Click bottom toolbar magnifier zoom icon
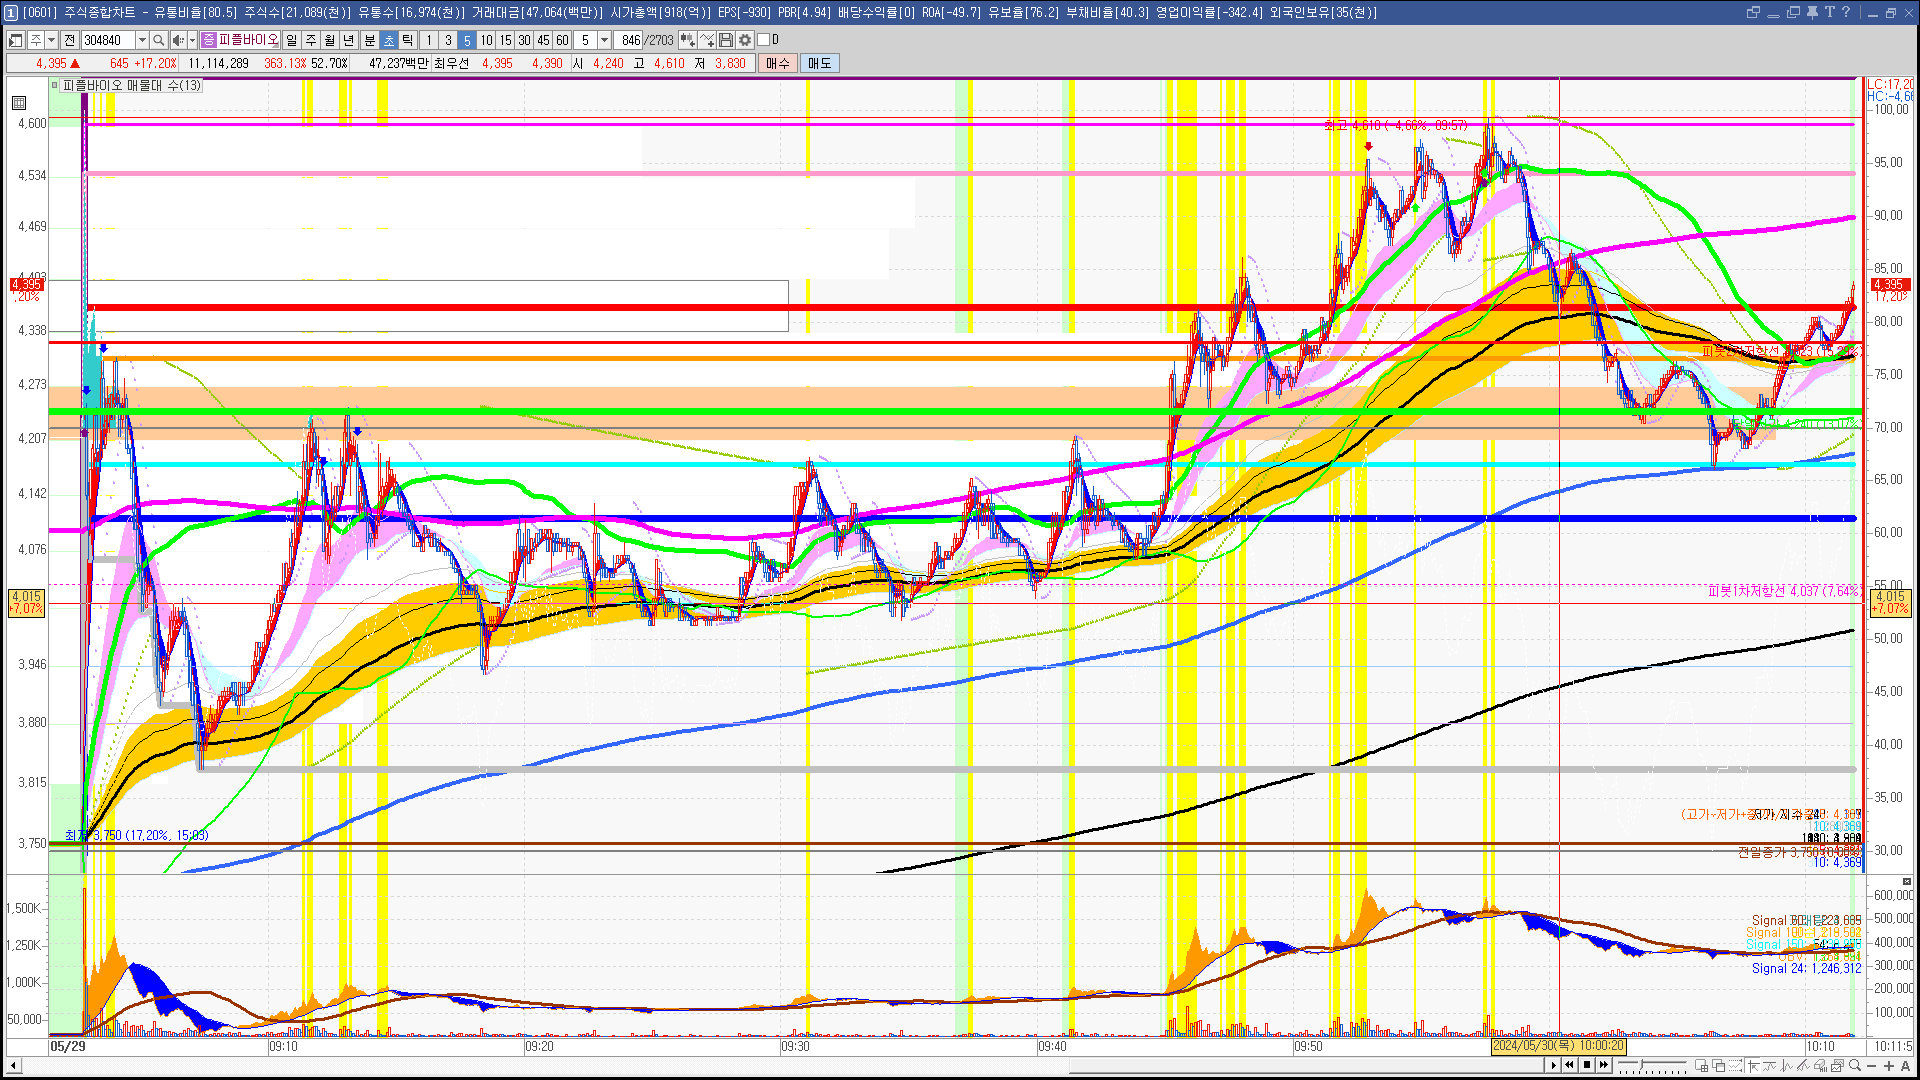 (1855, 1065)
